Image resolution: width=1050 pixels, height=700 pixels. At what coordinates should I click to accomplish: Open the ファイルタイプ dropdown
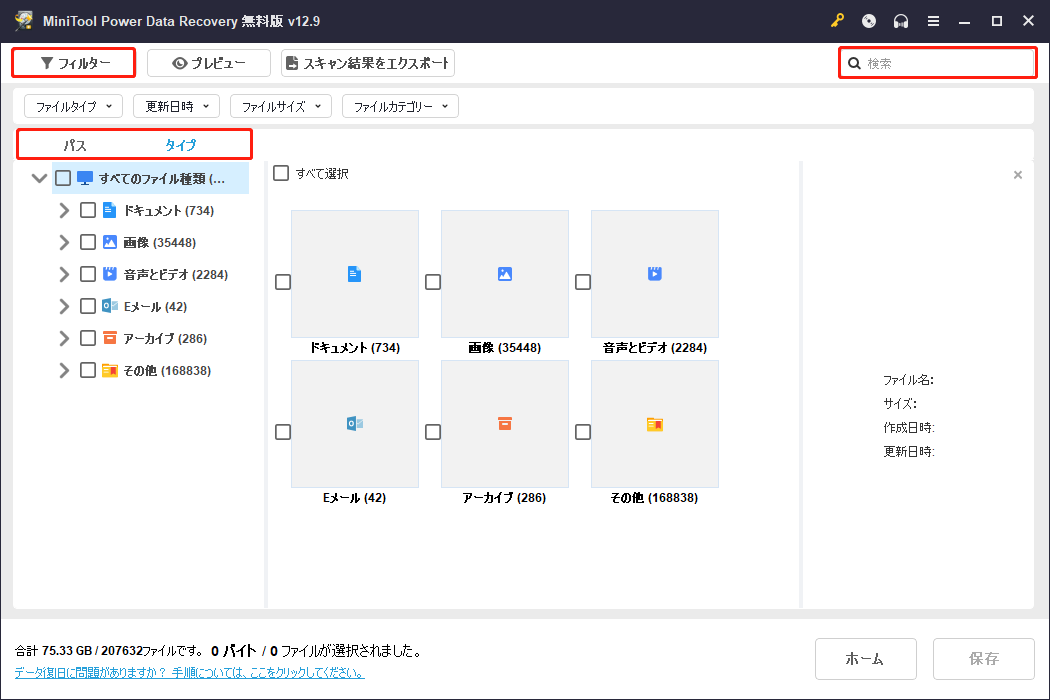tap(74, 106)
